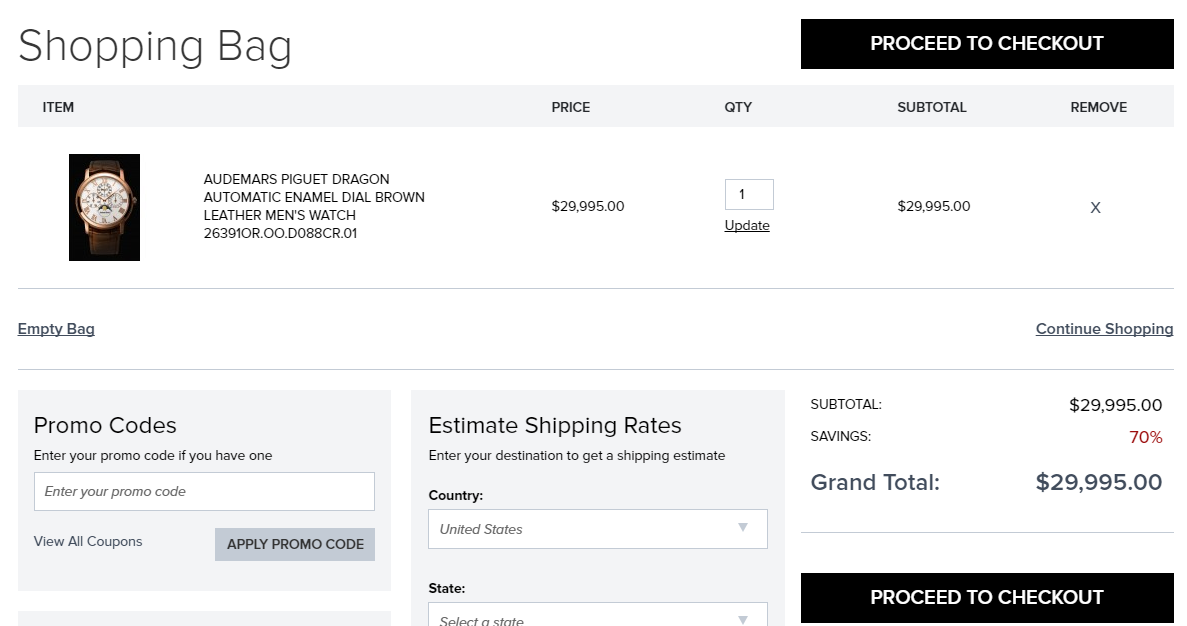
Task: Click the PRICE column header
Action: tap(571, 107)
